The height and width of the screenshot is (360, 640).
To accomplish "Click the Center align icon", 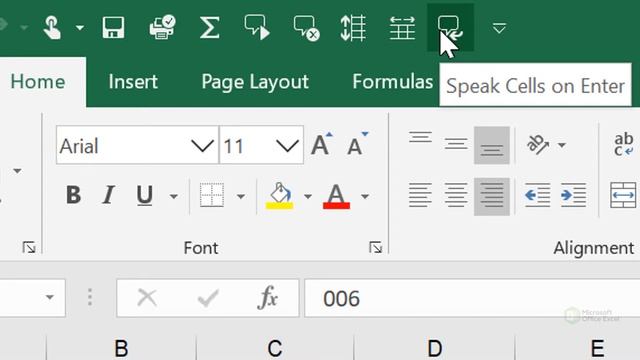I will [x=456, y=195].
